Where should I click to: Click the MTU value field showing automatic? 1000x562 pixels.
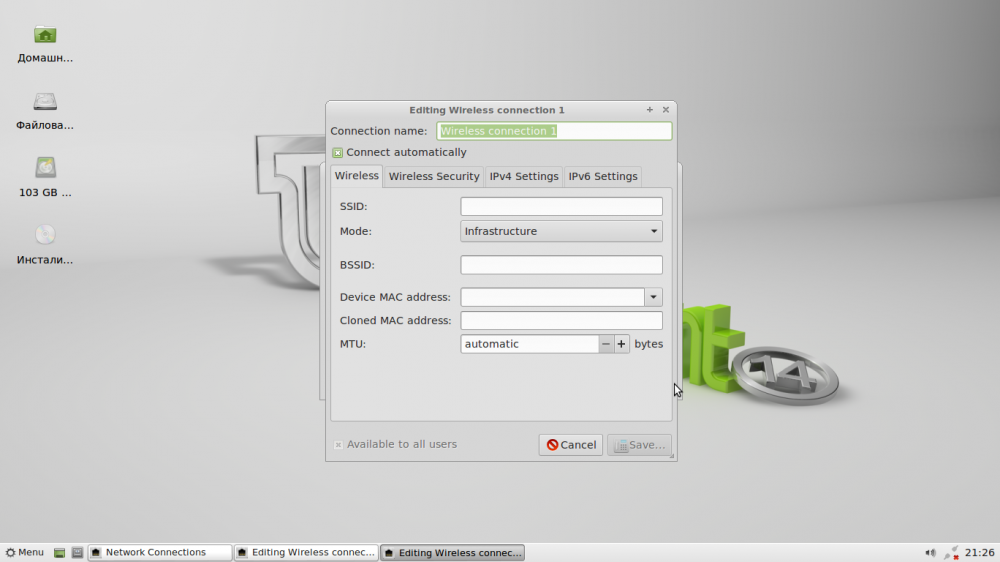click(529, 344)
